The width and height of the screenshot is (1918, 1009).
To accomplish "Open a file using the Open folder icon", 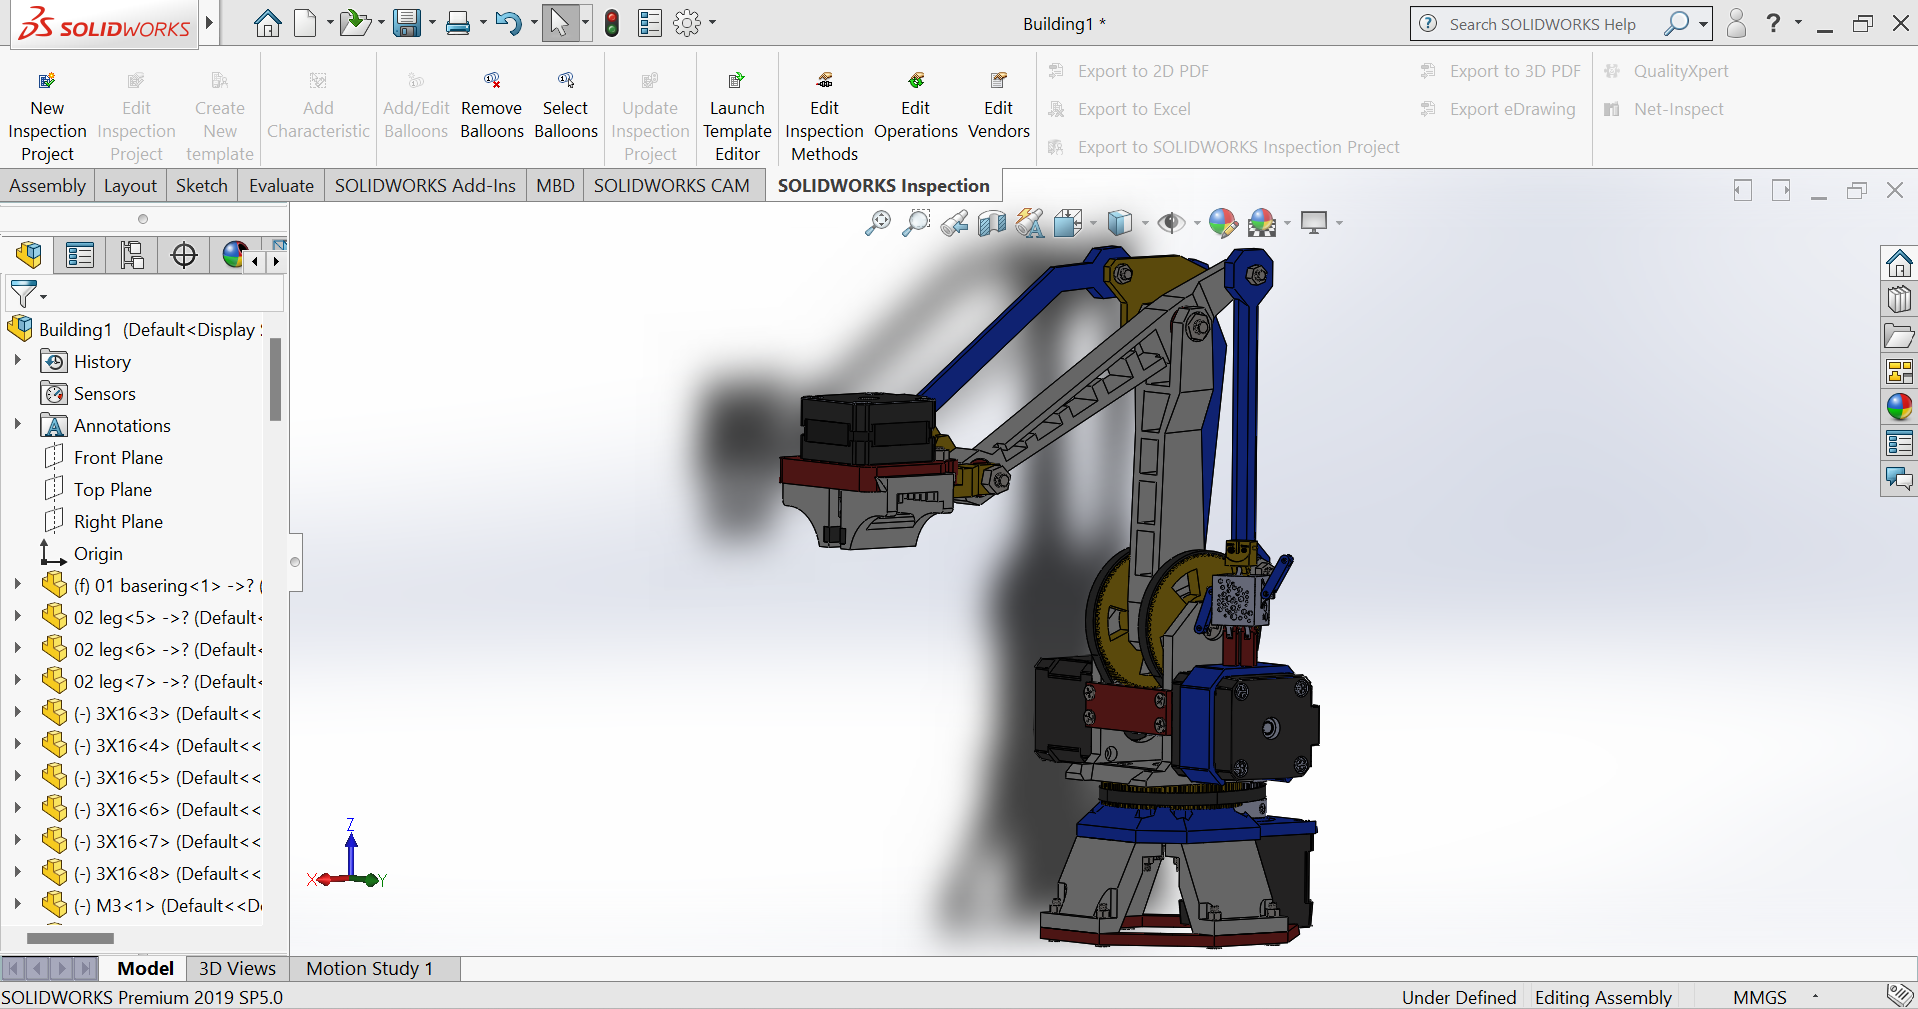I will click(x=354, y=23).
